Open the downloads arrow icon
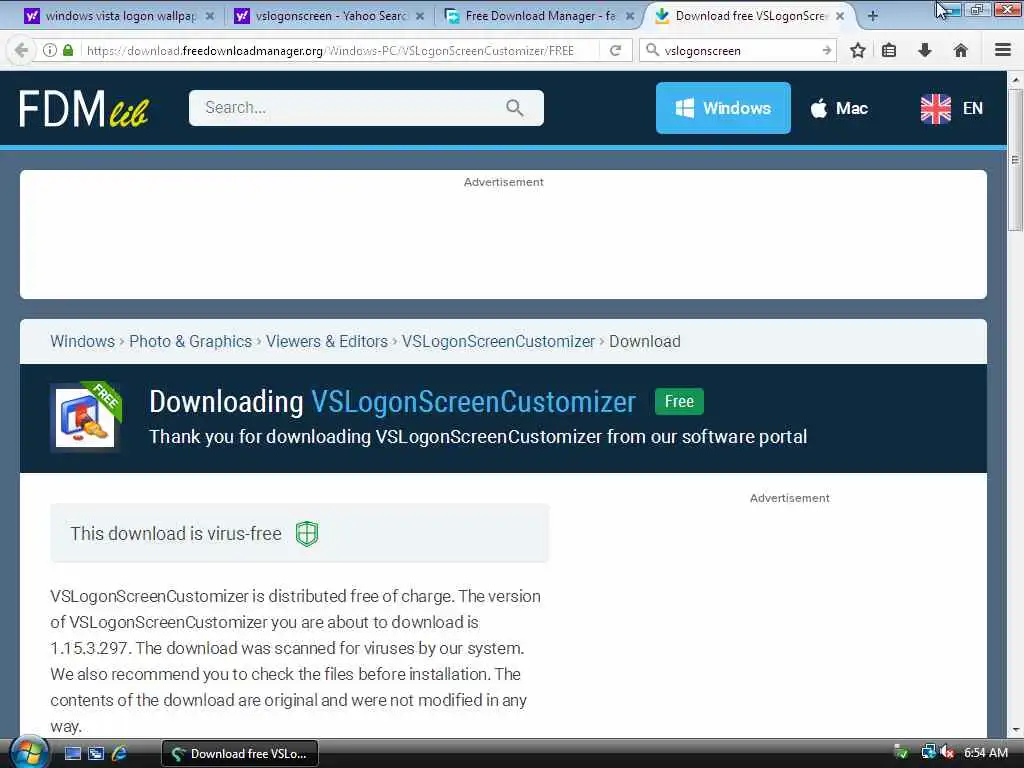Screen dimensions: 1024x768 click(x=925, y=50)
